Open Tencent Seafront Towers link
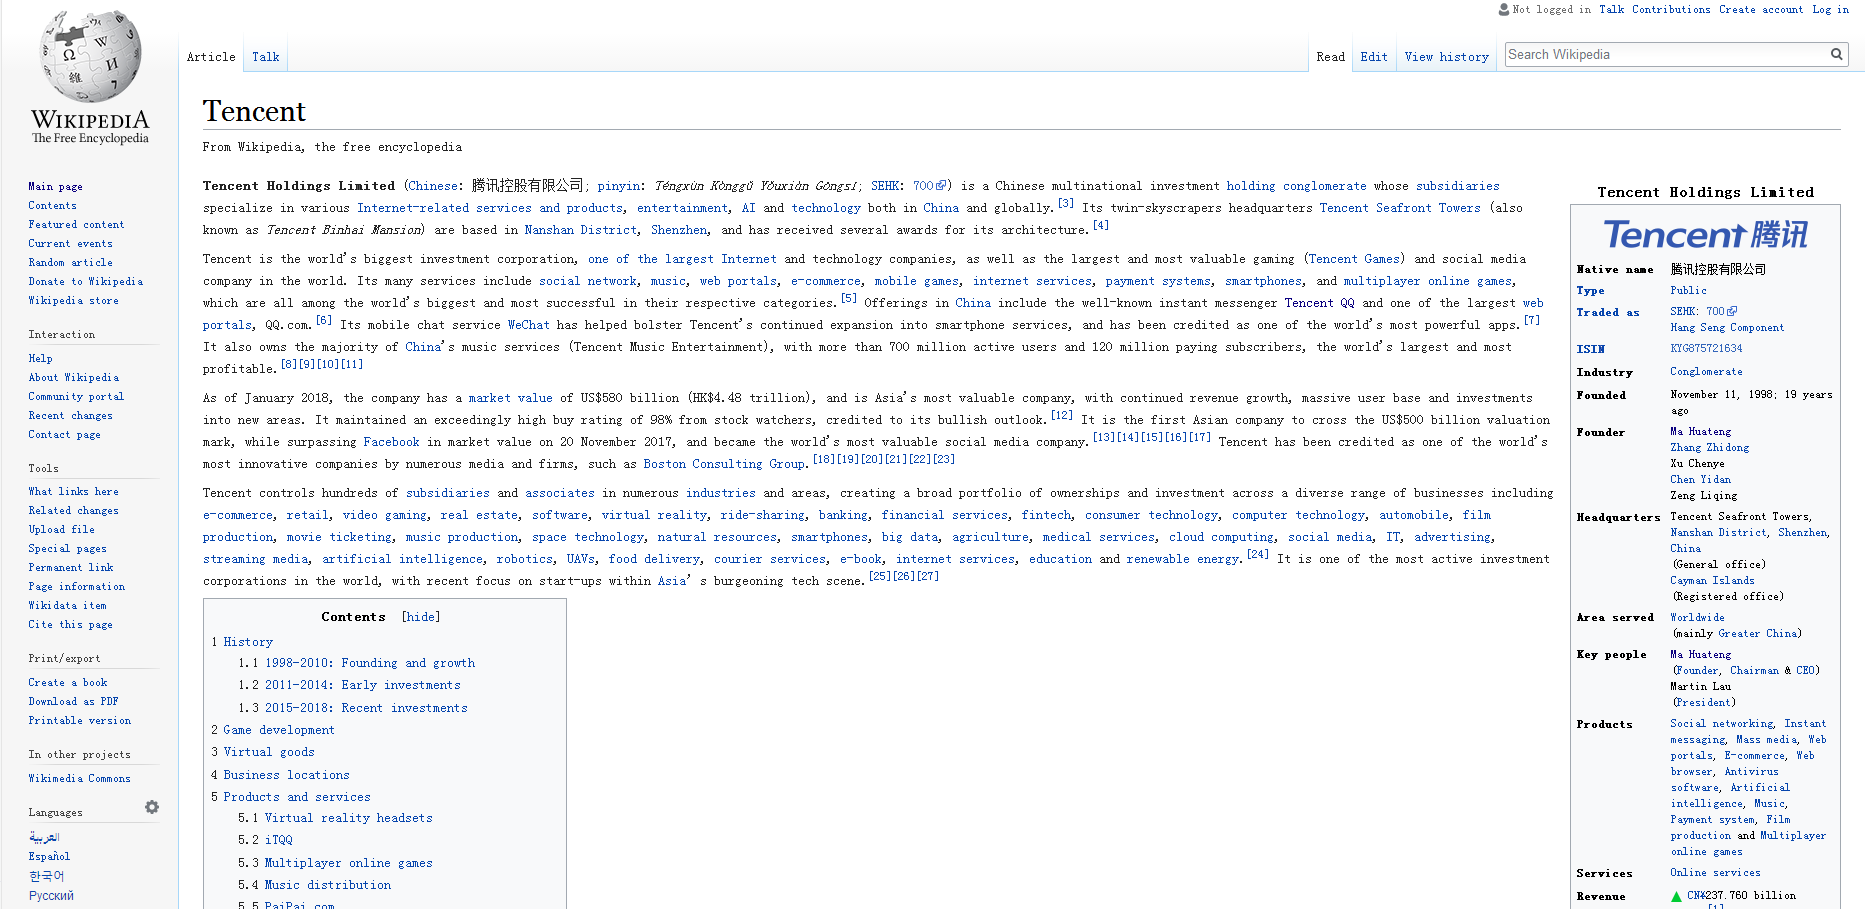The image size is (1865, 909). tap(1400, 208)
